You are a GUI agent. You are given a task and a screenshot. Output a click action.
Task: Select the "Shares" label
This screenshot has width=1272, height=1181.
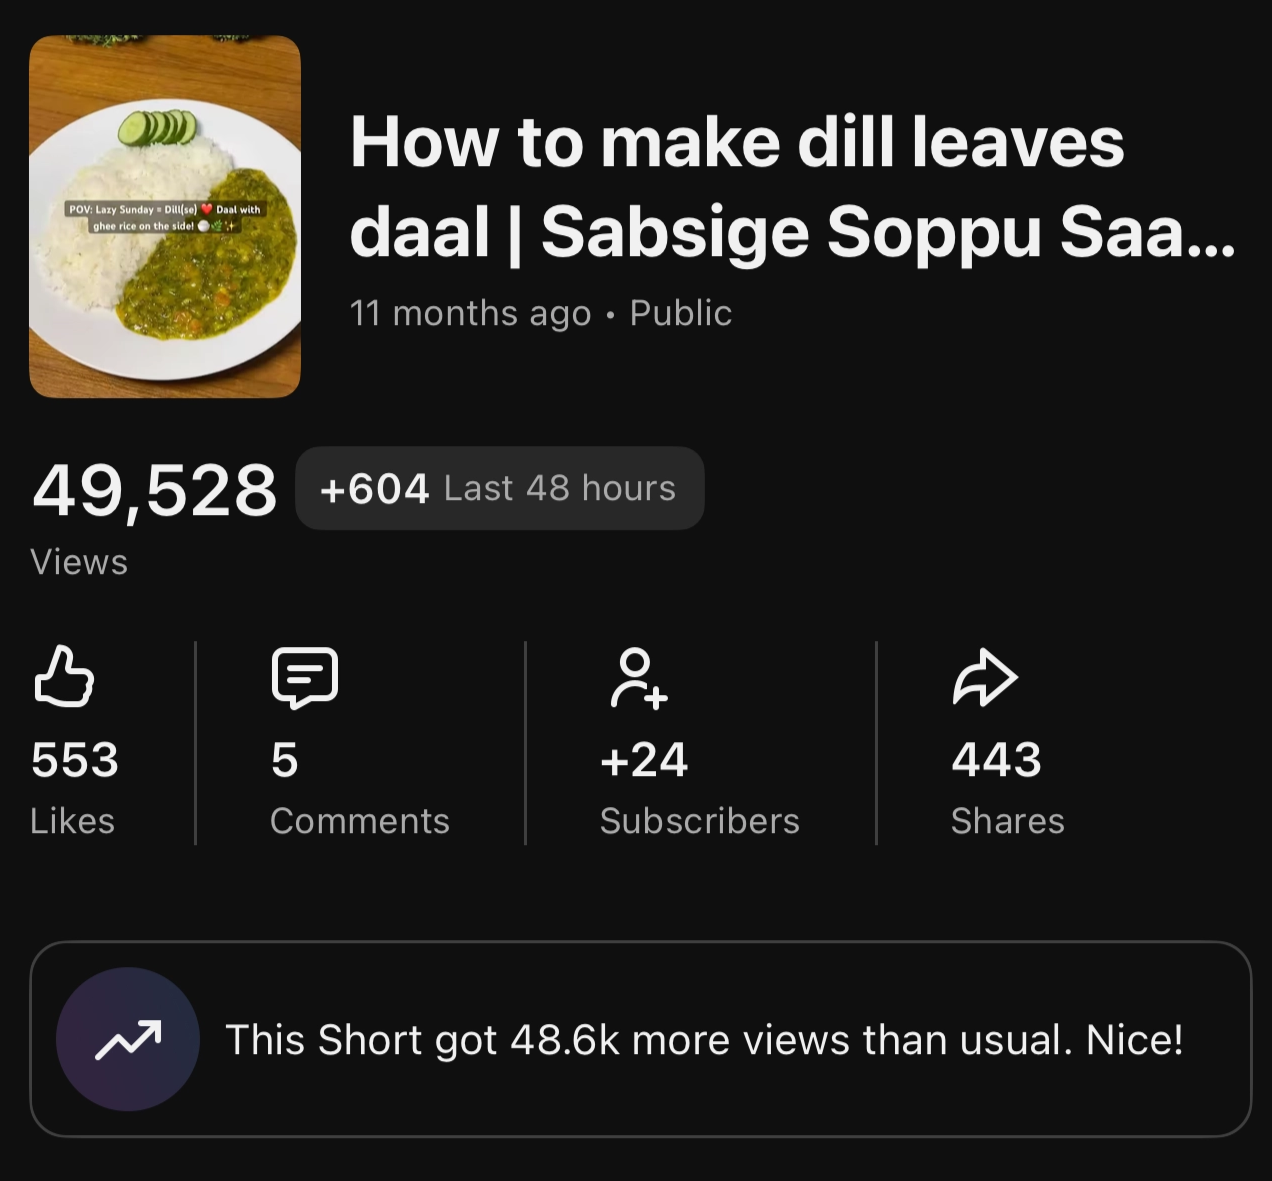(1007, 821)
